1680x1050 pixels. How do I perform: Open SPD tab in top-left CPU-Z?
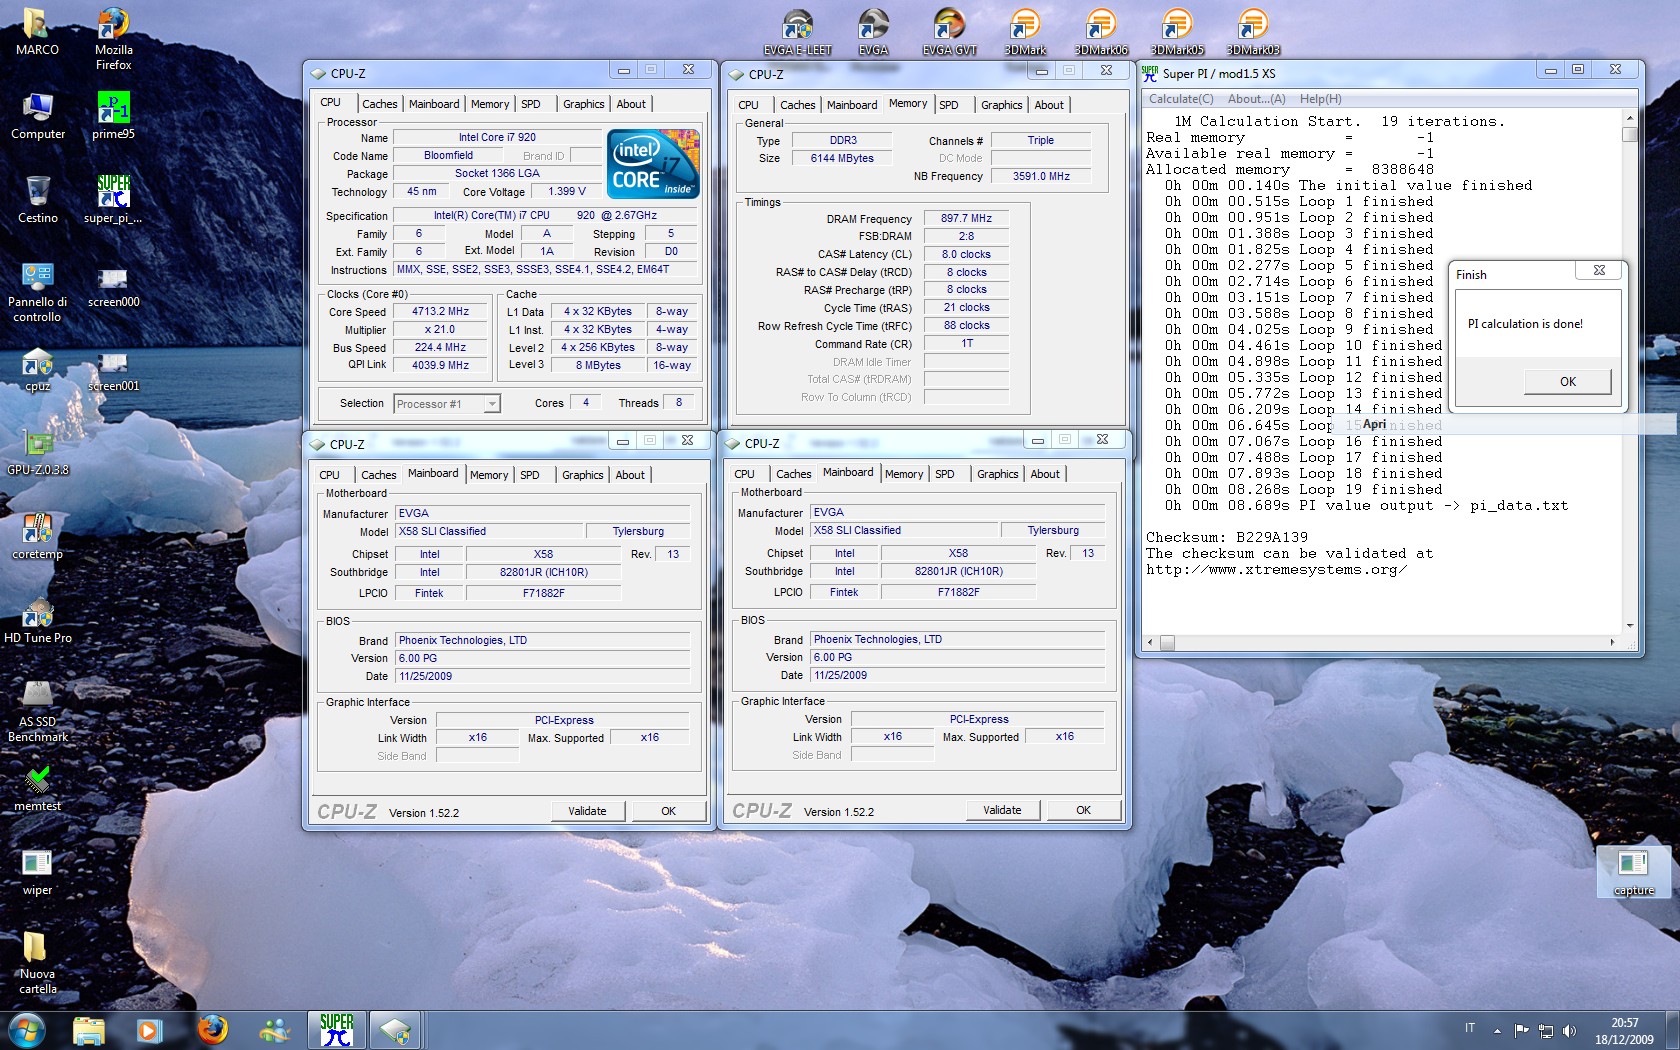pyautogui.click(x=531, y=104)
